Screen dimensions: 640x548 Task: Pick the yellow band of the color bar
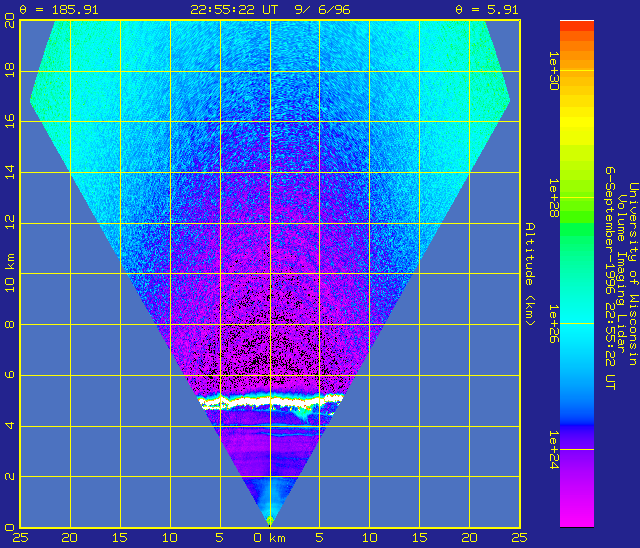[x=577, y=122]
